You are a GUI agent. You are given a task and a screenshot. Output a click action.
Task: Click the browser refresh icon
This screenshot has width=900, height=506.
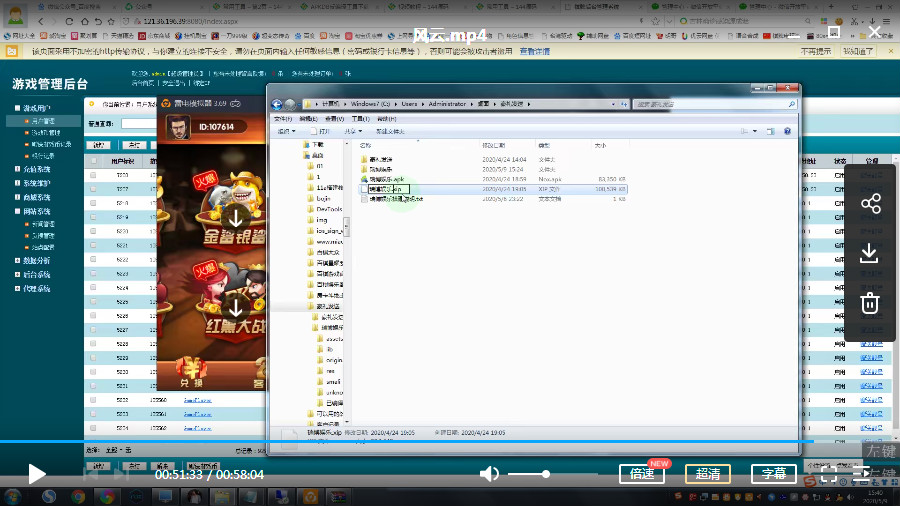click(x=69, y=21)
